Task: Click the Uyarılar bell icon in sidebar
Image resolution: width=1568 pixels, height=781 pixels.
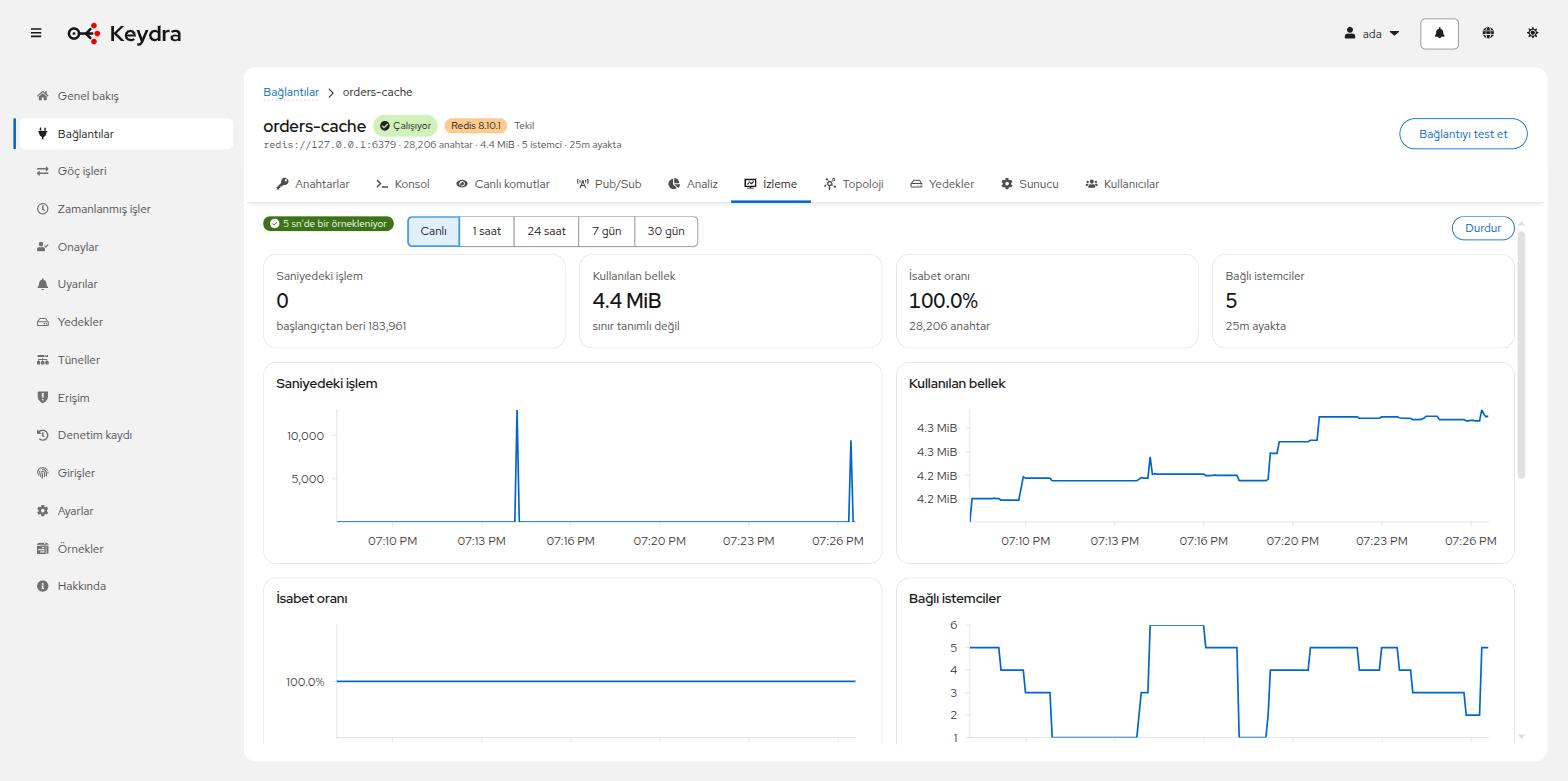Action: 42,284
